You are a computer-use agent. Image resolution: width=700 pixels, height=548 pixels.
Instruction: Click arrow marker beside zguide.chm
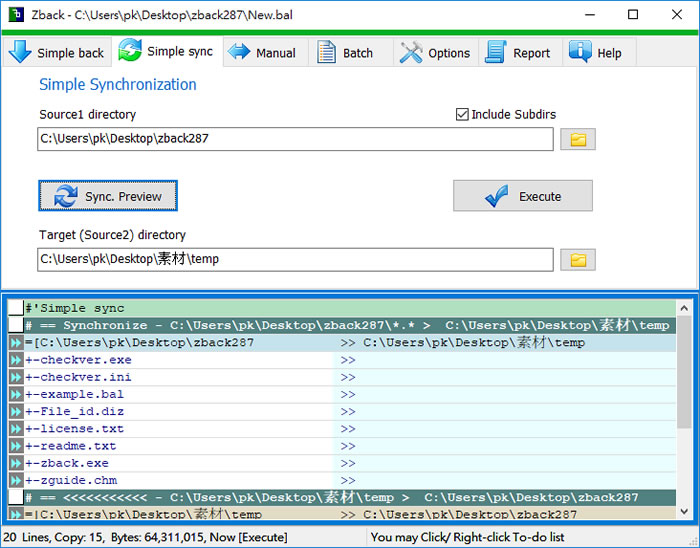coord(16,481)
